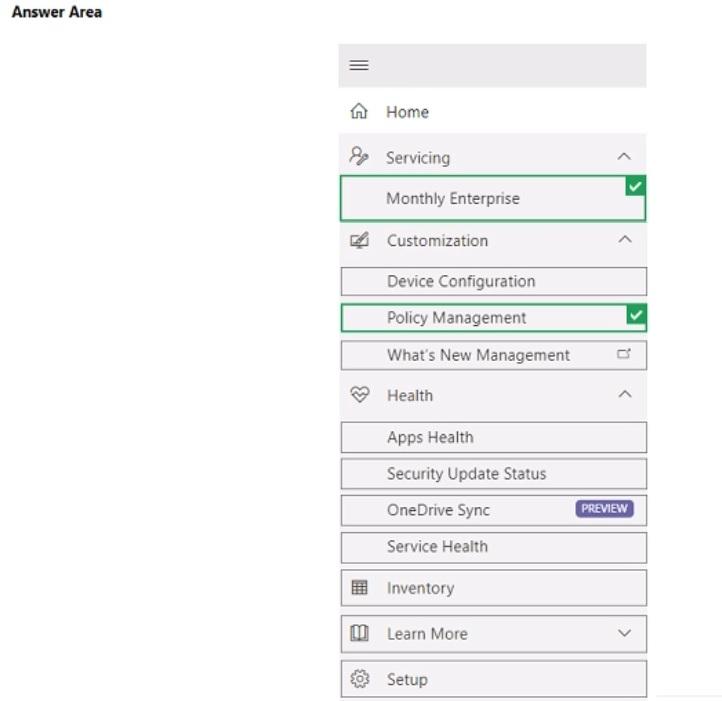The image size is (722, 701).
Task: Open Device Configuration
Action: tap(461, 281)
